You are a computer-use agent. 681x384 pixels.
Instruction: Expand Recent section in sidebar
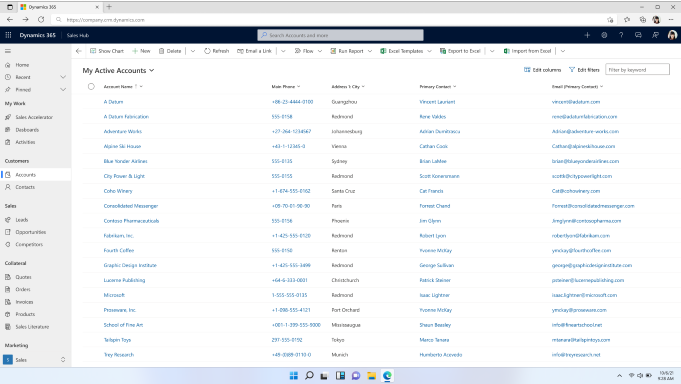click(63, 77)
